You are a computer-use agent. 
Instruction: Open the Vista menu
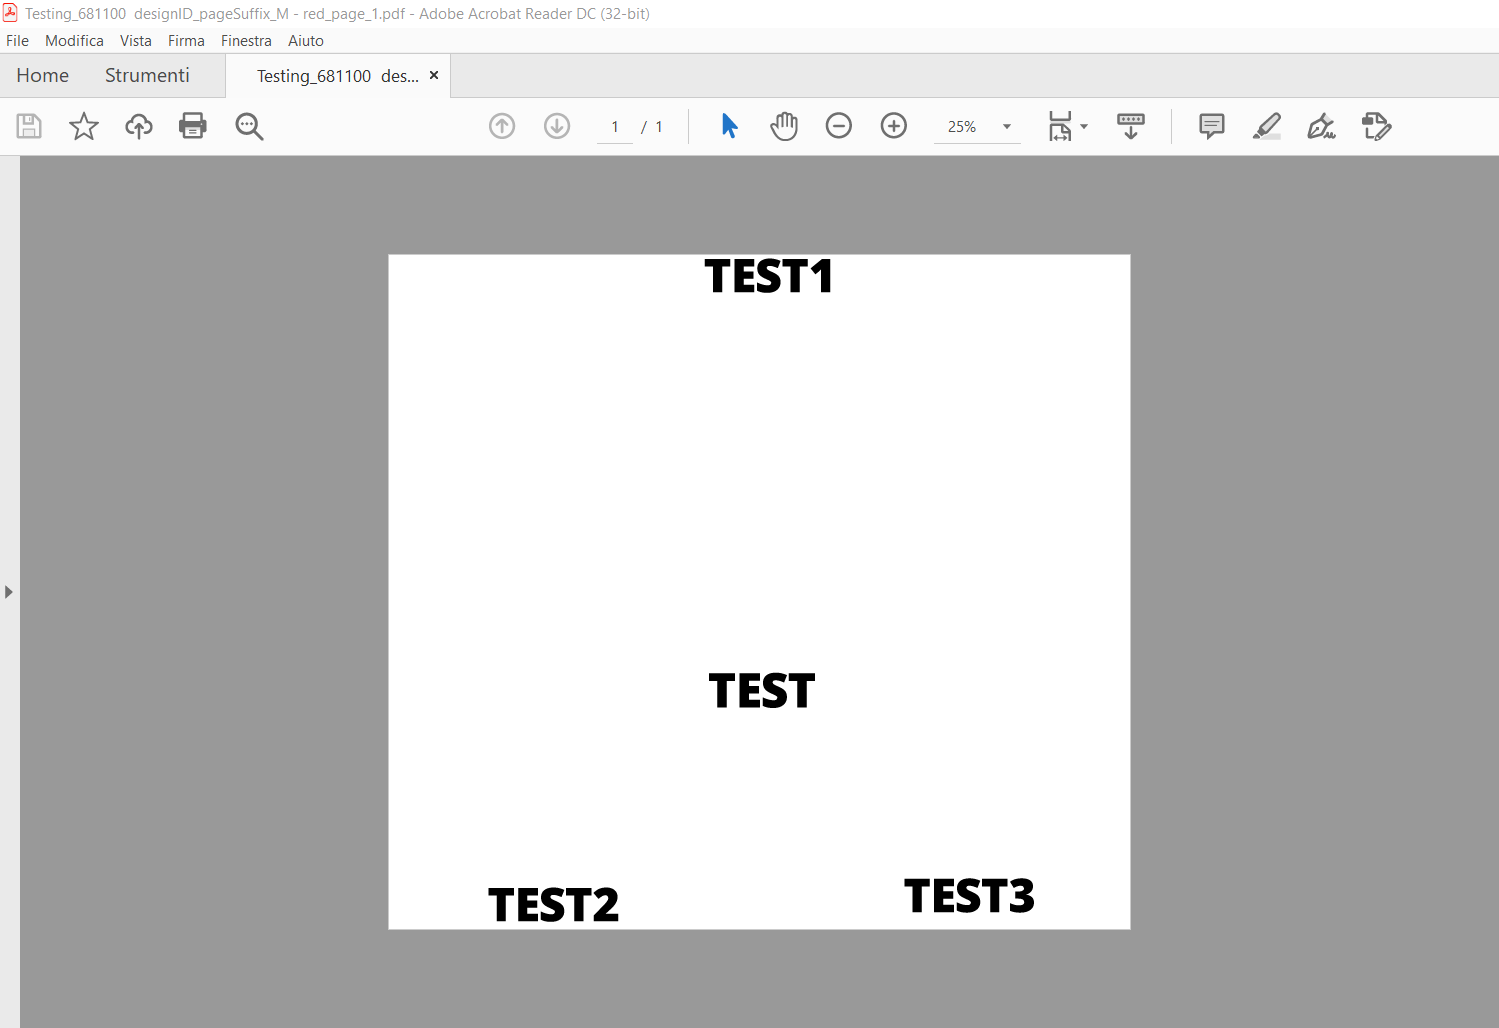[136, 41]
